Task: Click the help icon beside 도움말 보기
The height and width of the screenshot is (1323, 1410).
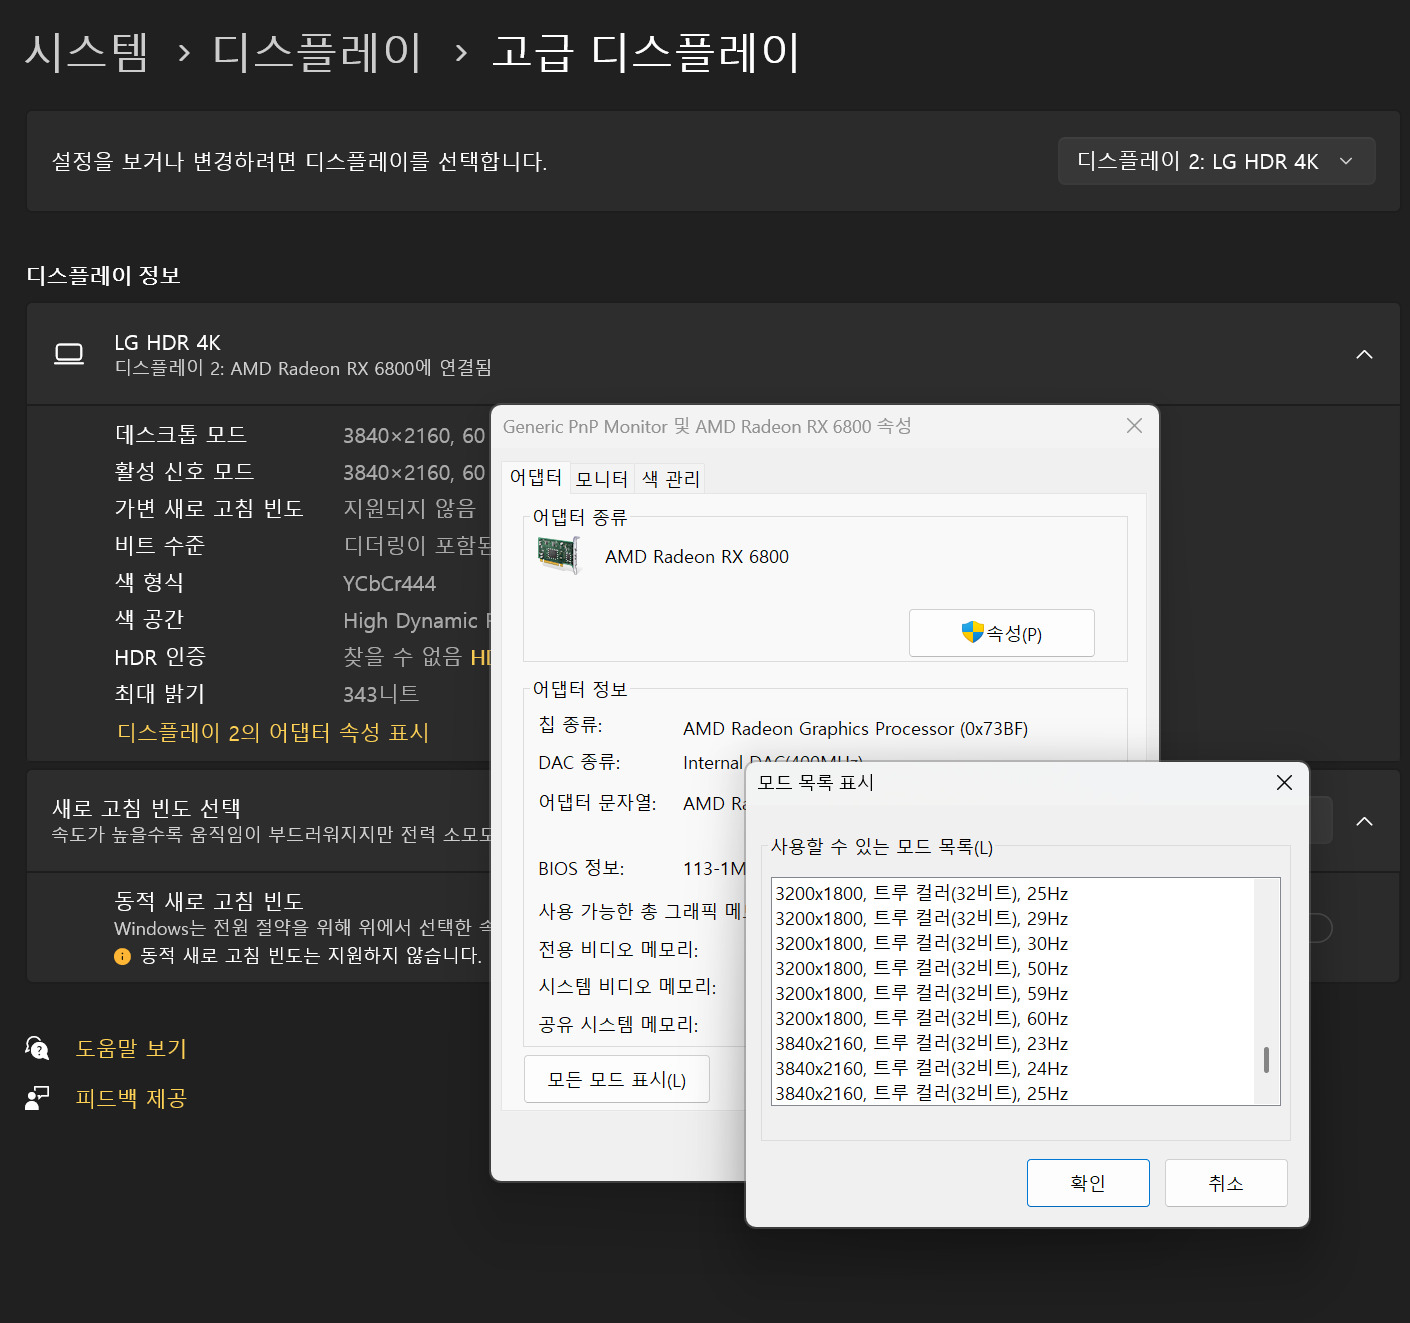Action: coord(37,1048)
